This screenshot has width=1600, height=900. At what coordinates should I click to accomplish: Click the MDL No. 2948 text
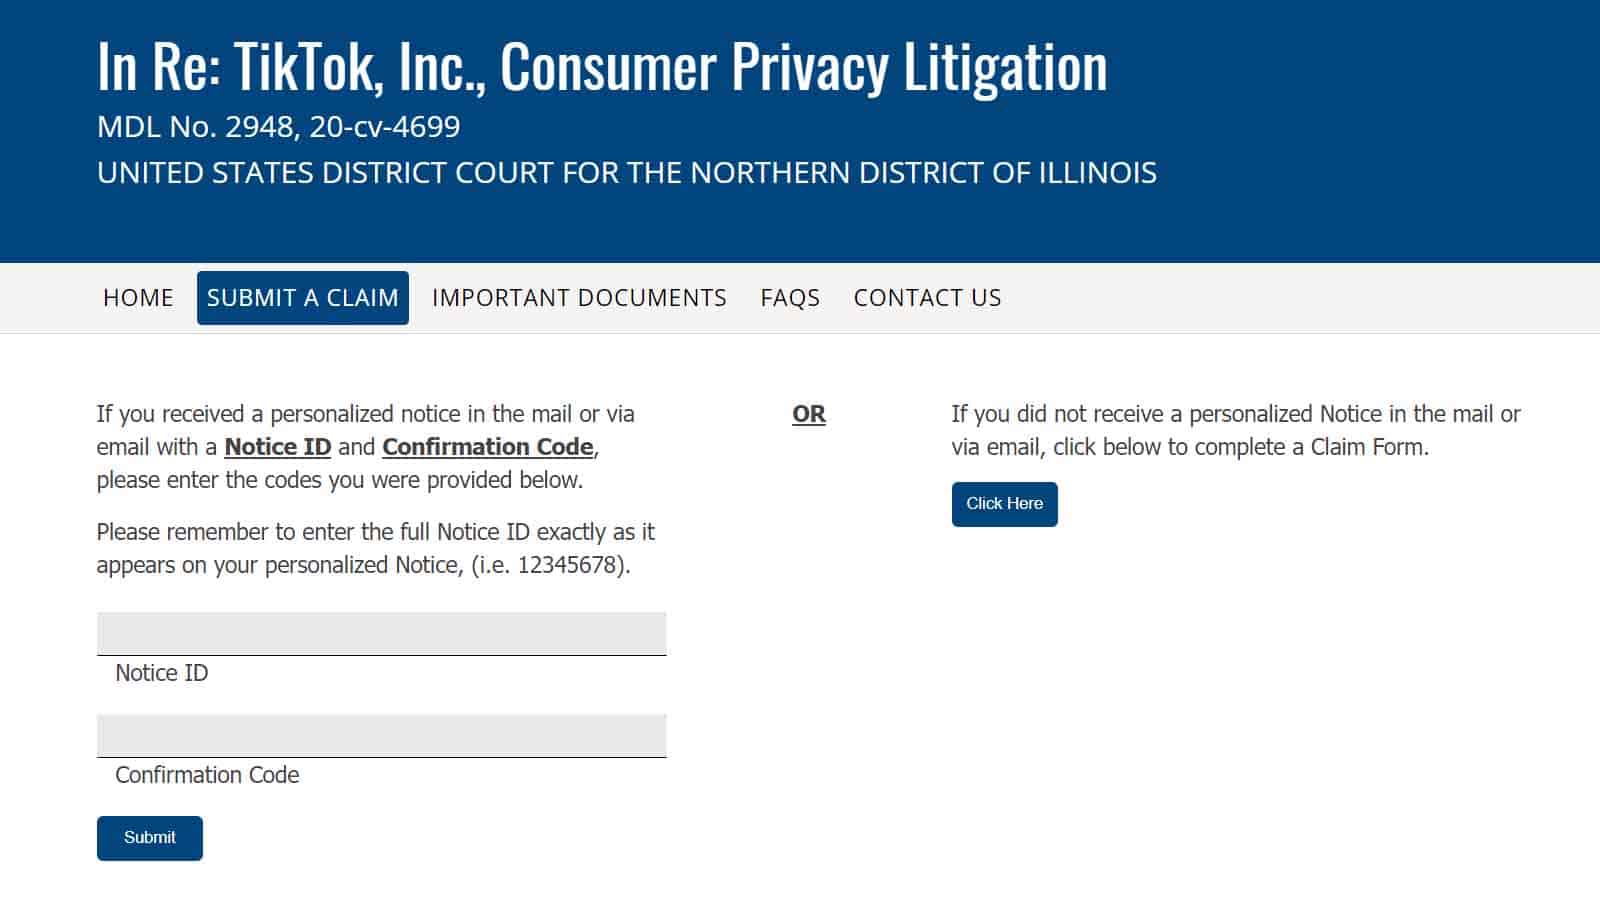[277, 127]
